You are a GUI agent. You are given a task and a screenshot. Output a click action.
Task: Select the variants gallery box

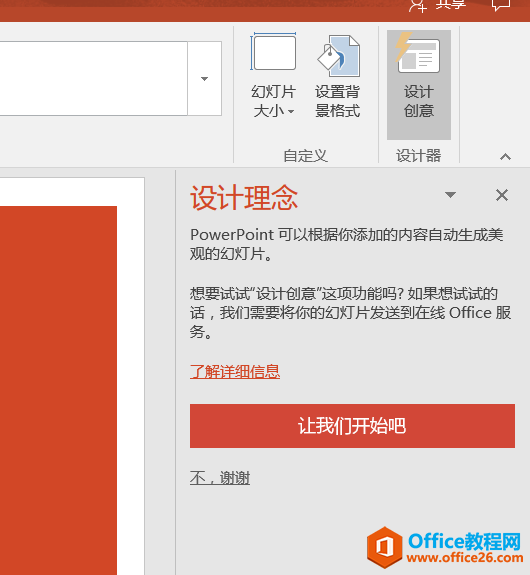[94, 78]
